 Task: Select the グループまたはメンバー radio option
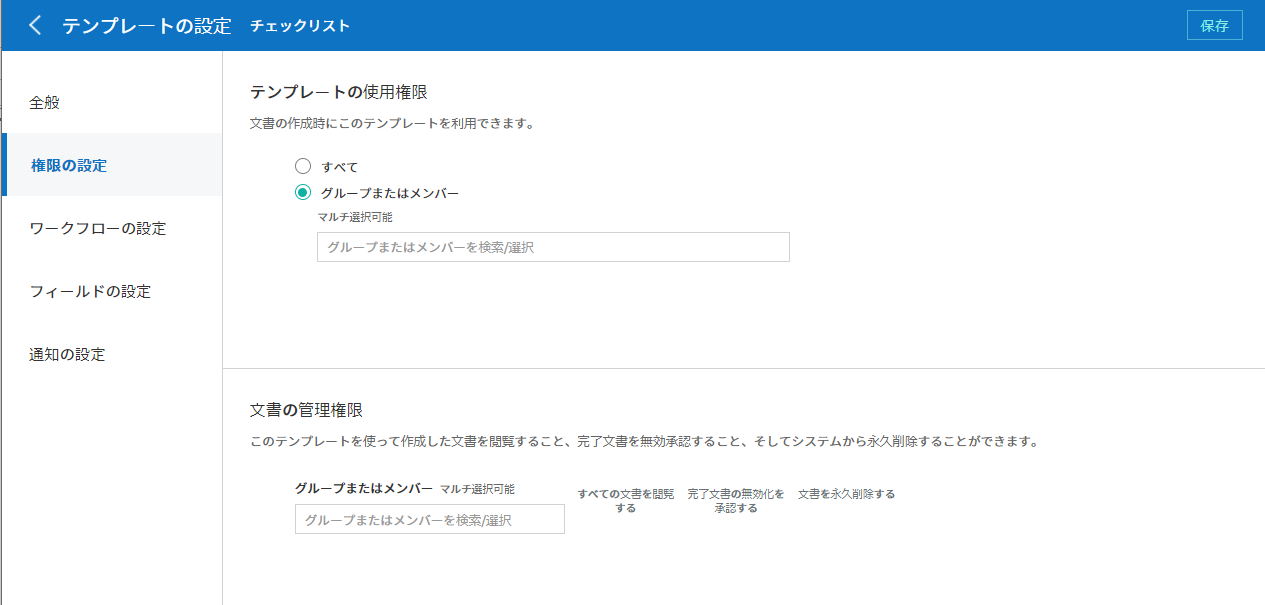coord(303,193)
